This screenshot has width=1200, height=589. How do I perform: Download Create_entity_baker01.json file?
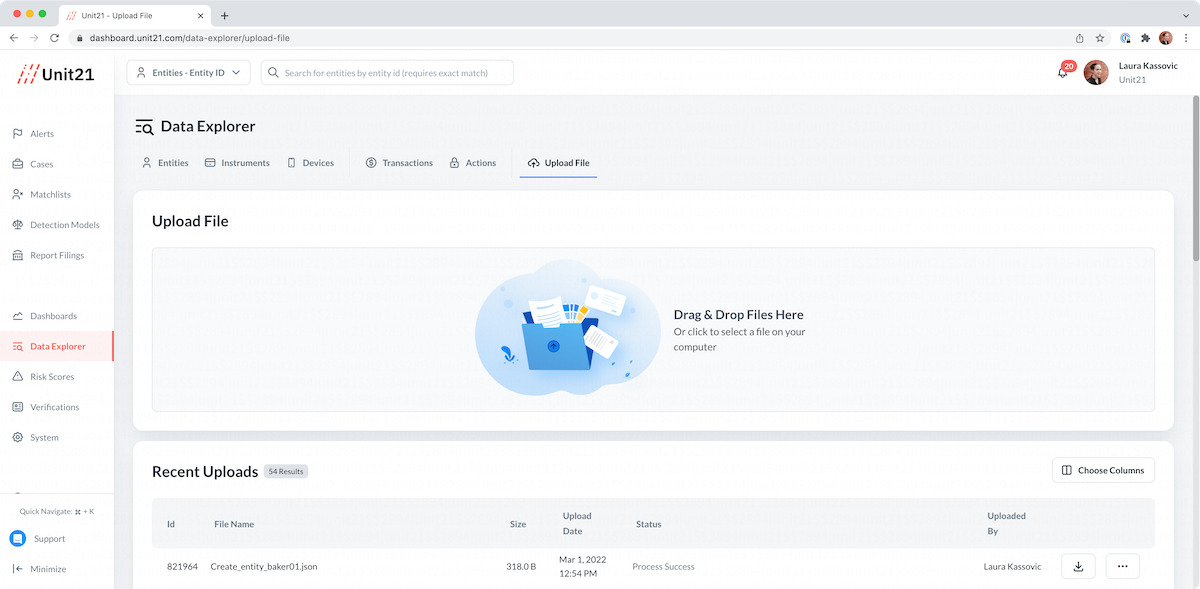click(1078, 567)
